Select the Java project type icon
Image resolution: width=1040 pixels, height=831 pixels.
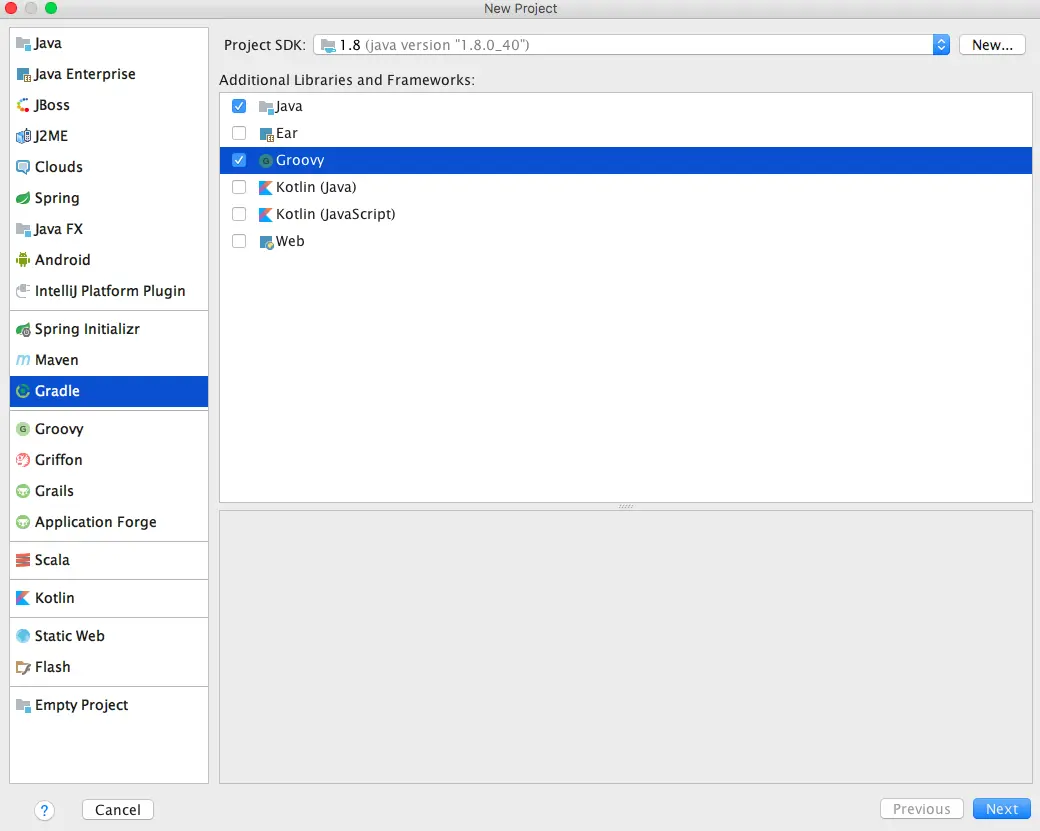click(23, 44)
